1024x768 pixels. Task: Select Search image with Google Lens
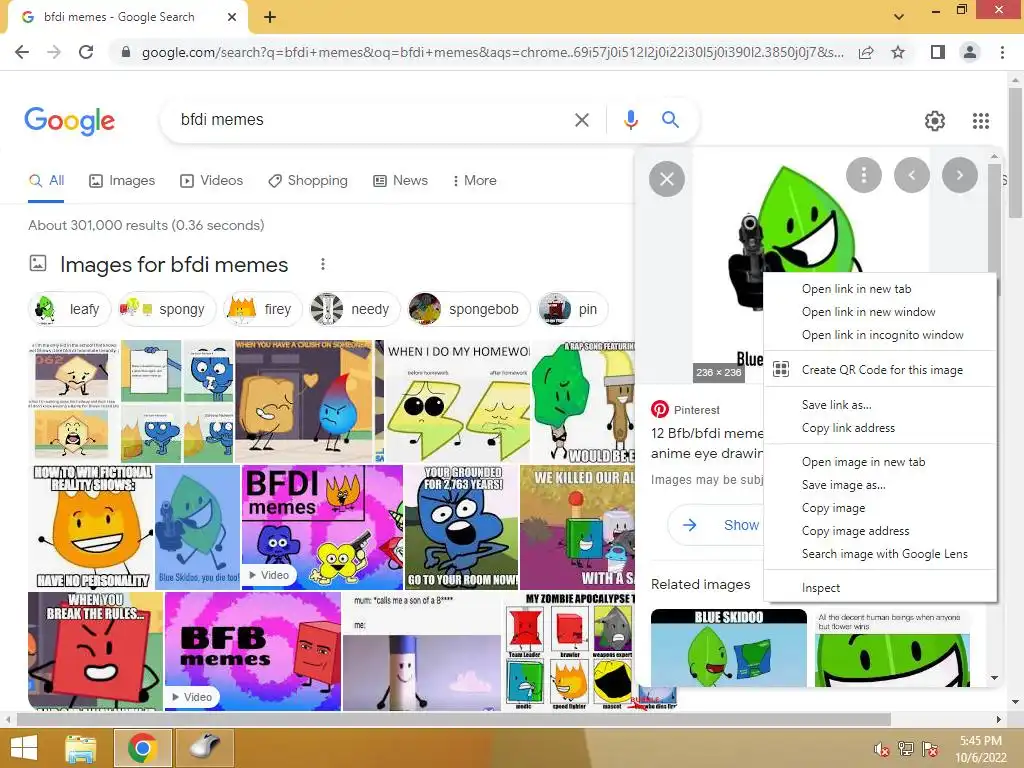(880, 553)
